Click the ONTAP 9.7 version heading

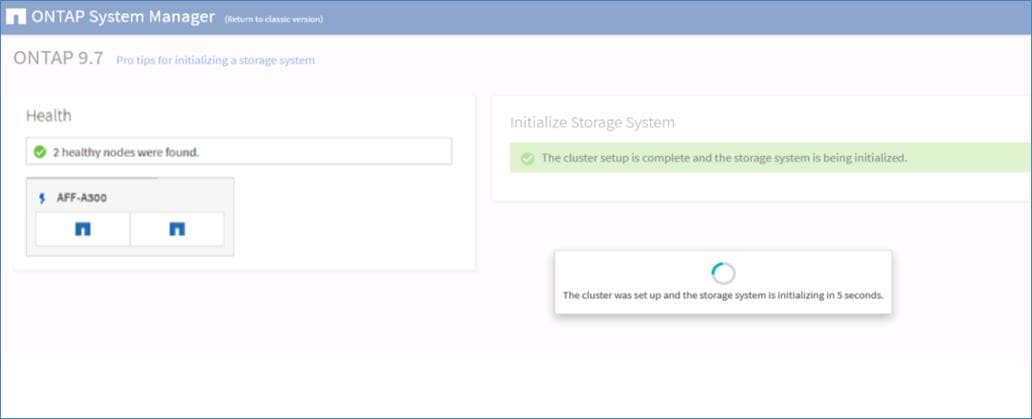point(58,58)
